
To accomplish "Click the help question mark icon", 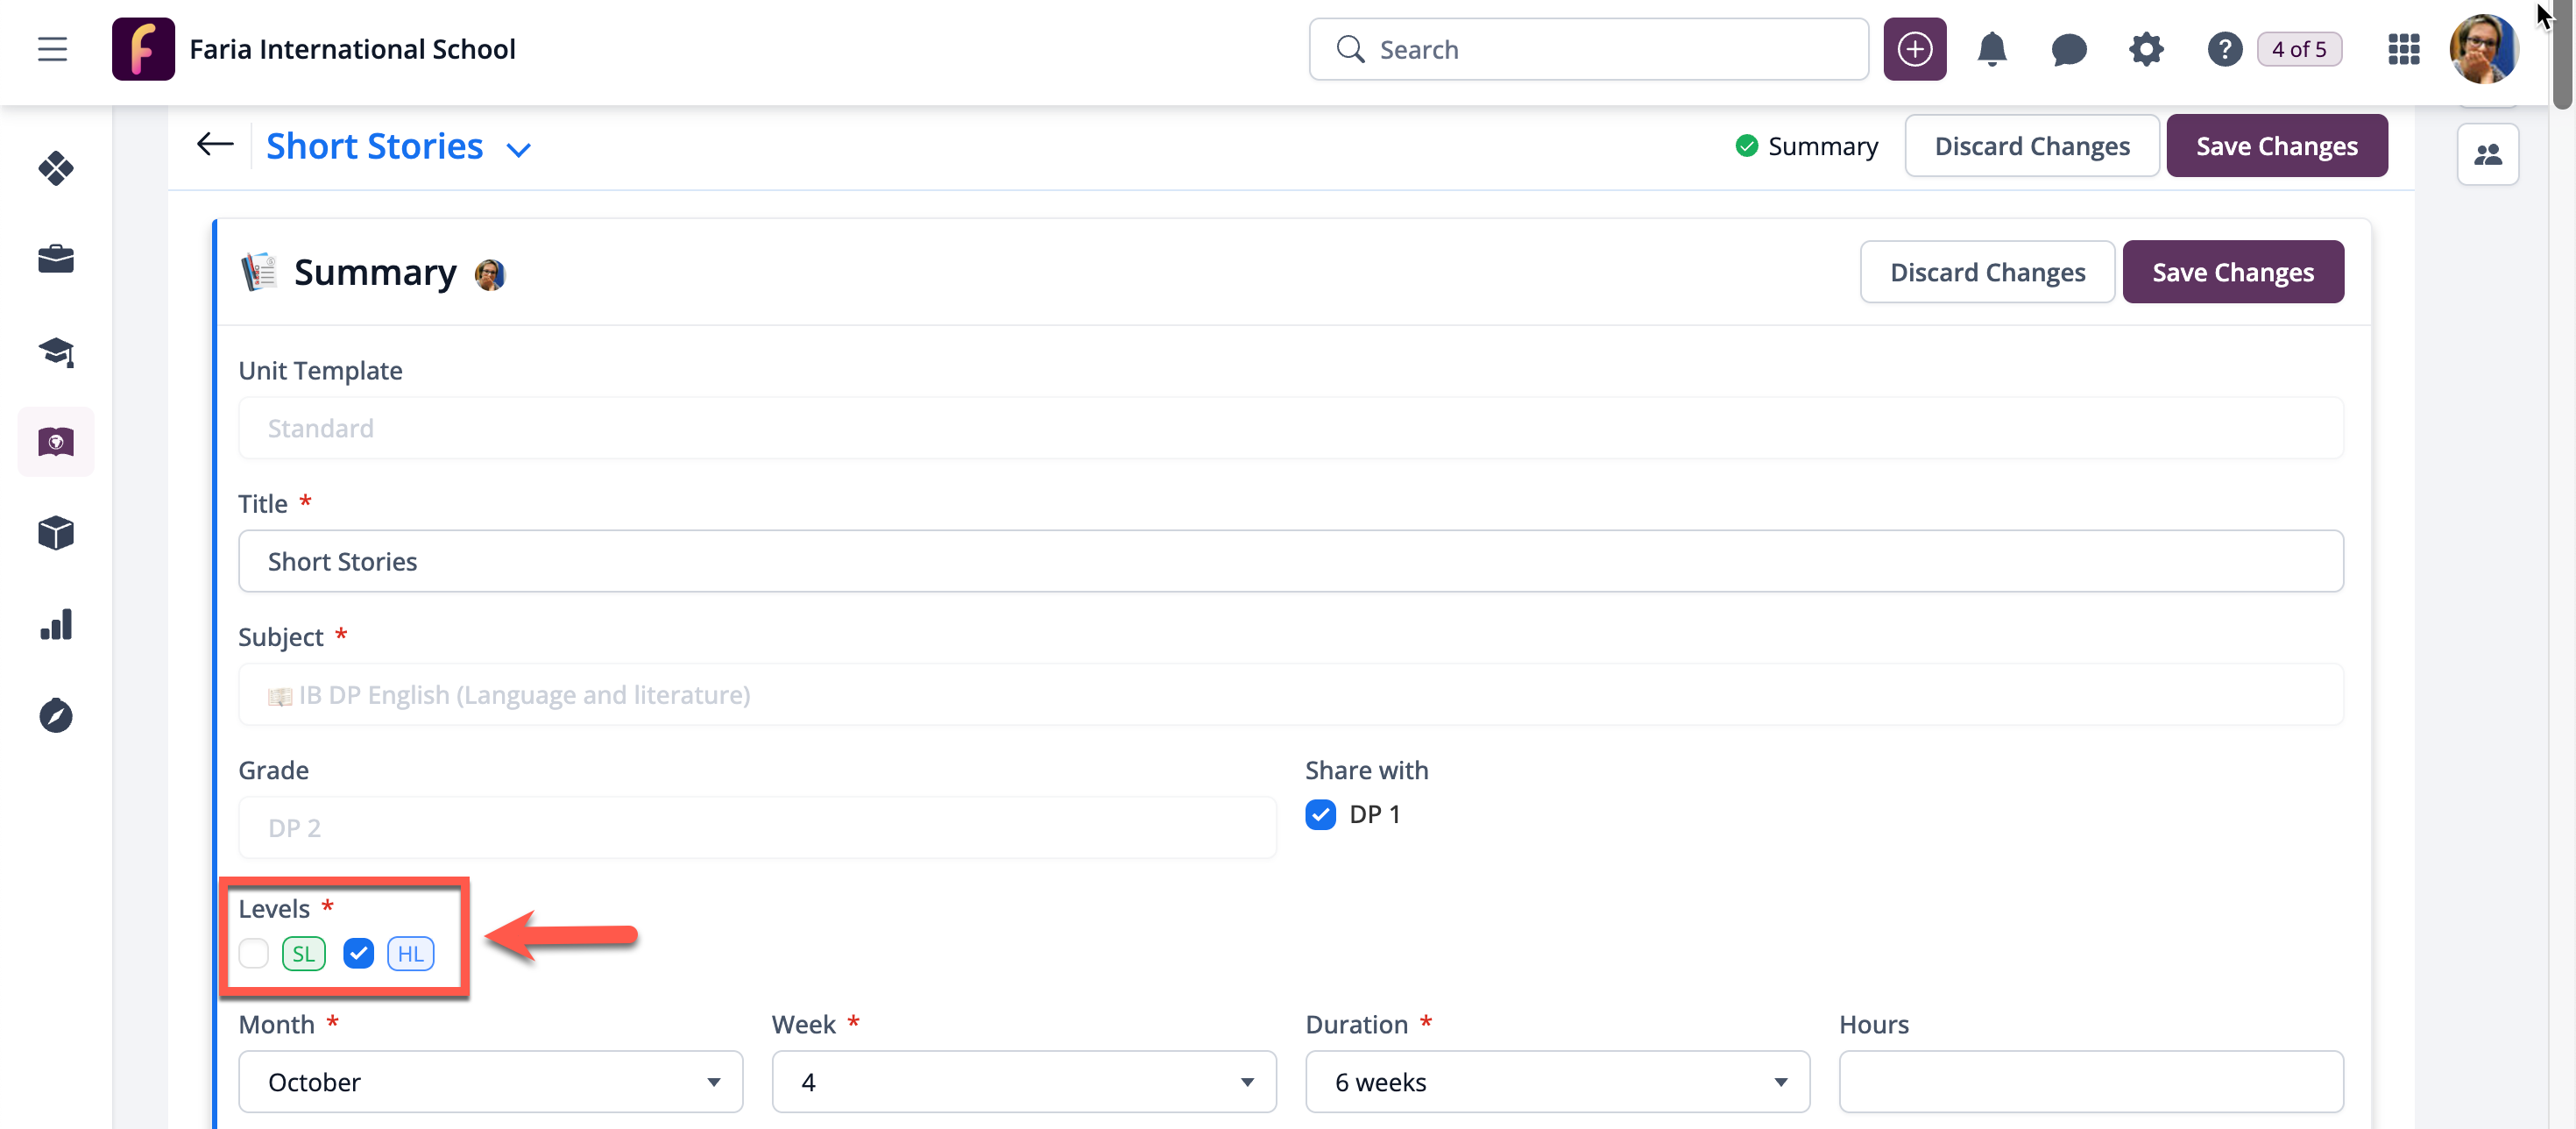I will (2224, 49).
